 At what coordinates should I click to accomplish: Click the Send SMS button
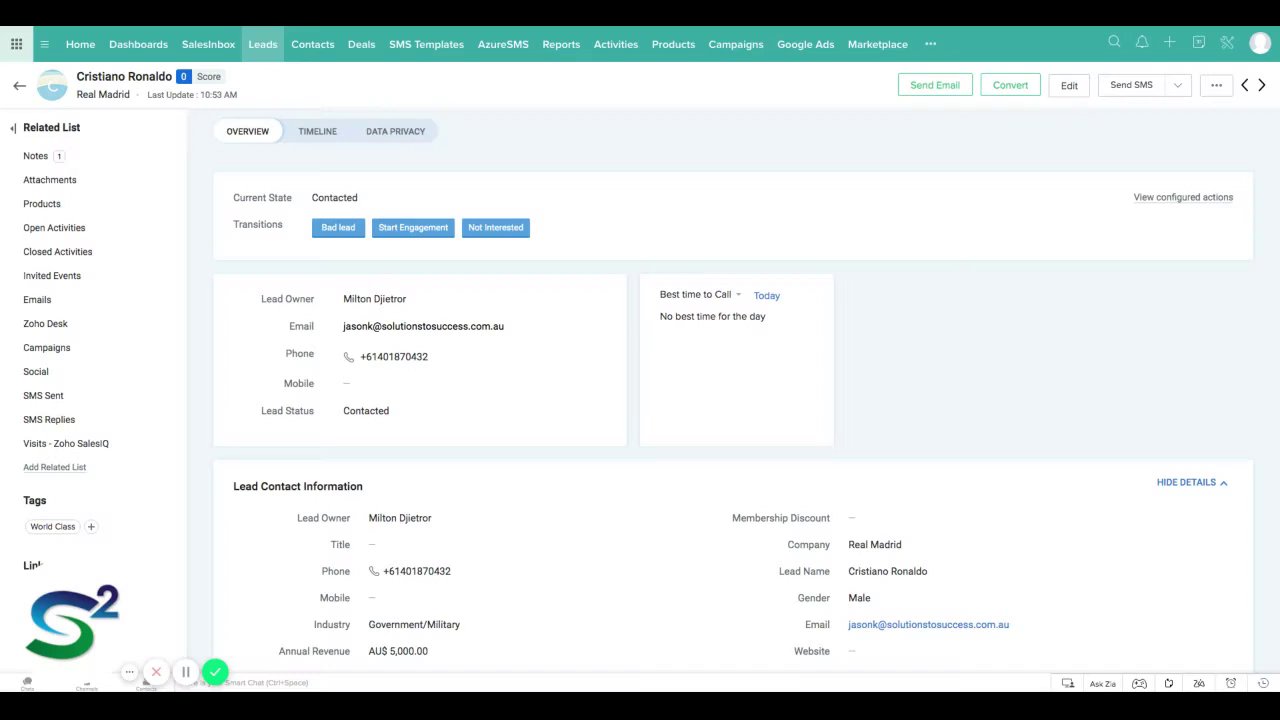pyautogui.click(x=1132, y=85)
